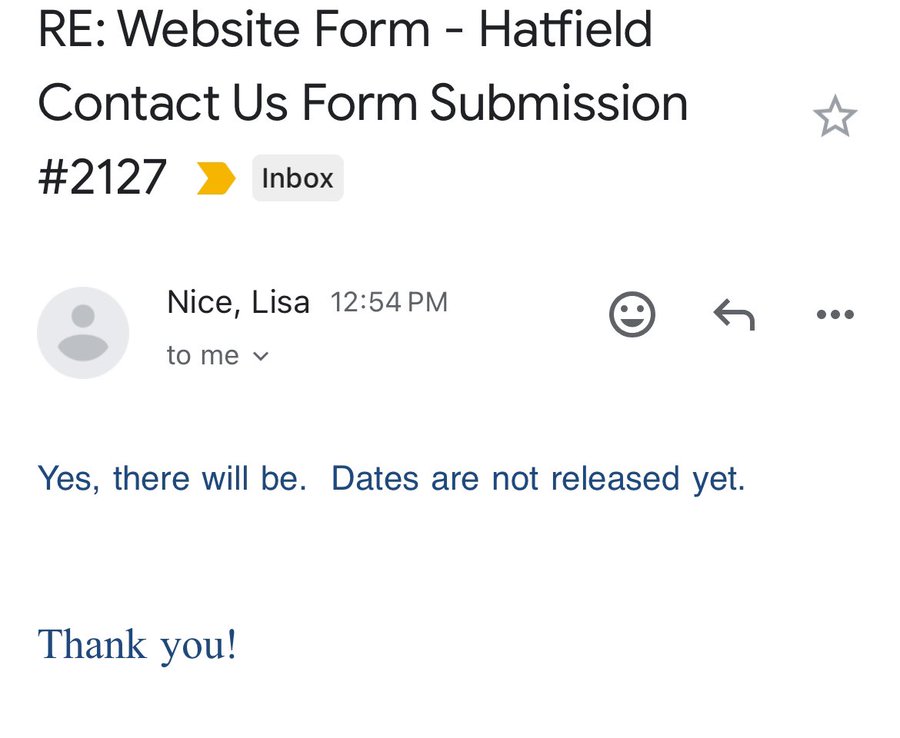This screenshot has width=900, height=738.
Task: Click "Contact Us Form Submission" in the subject
Action: click(363, 103)
